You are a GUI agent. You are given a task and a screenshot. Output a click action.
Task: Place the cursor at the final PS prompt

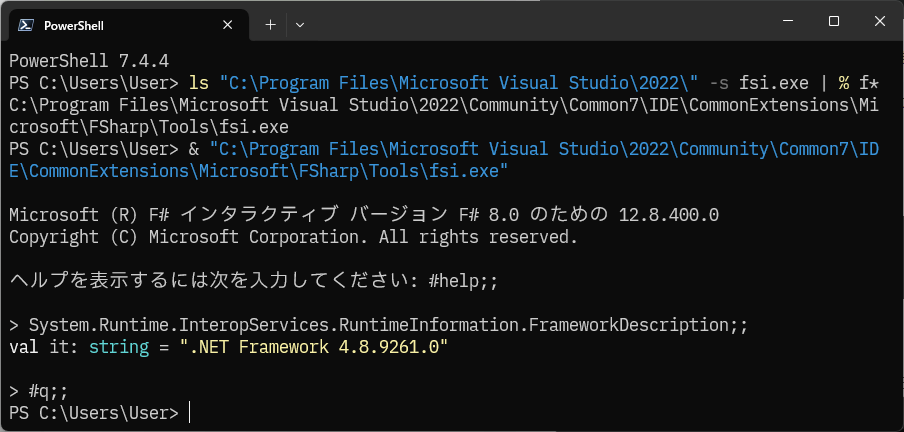[x=189, y=414]
